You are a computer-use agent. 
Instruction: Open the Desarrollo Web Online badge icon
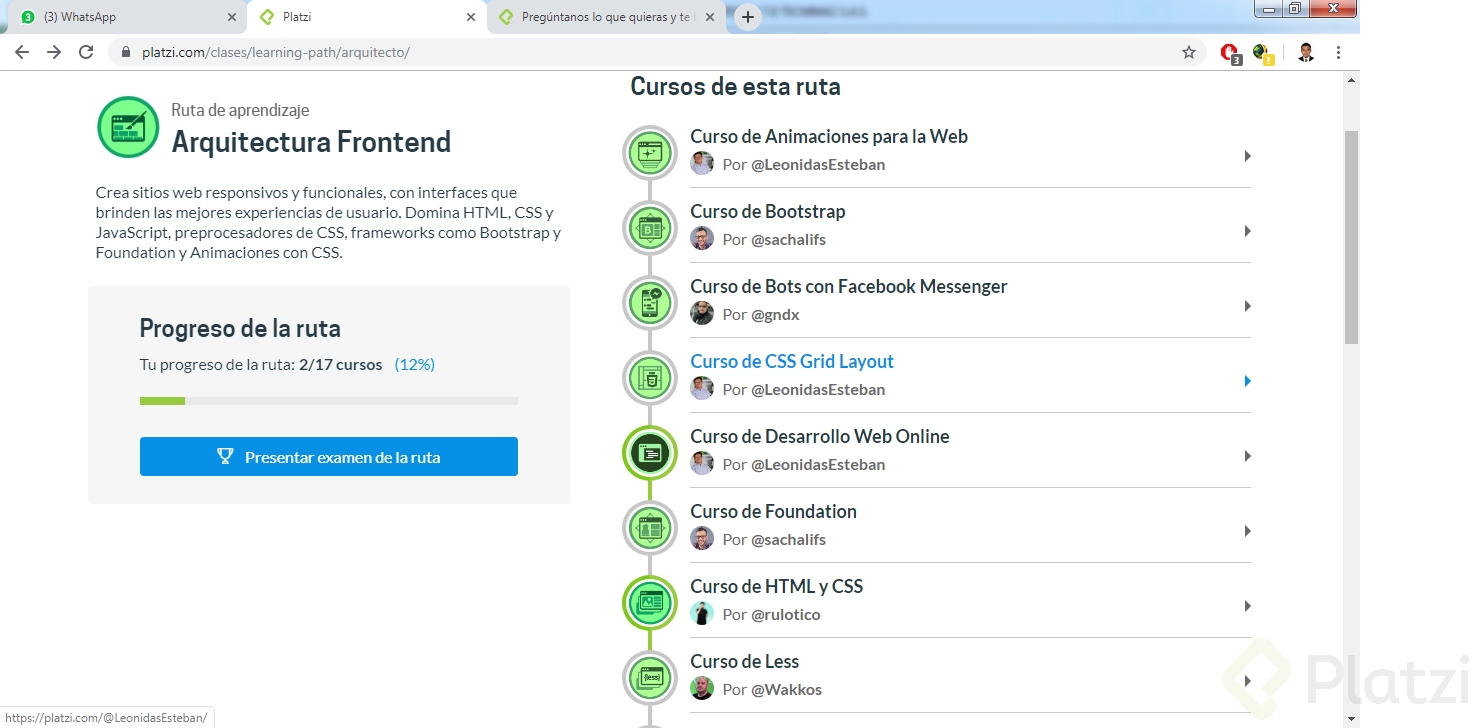[650, 454]
